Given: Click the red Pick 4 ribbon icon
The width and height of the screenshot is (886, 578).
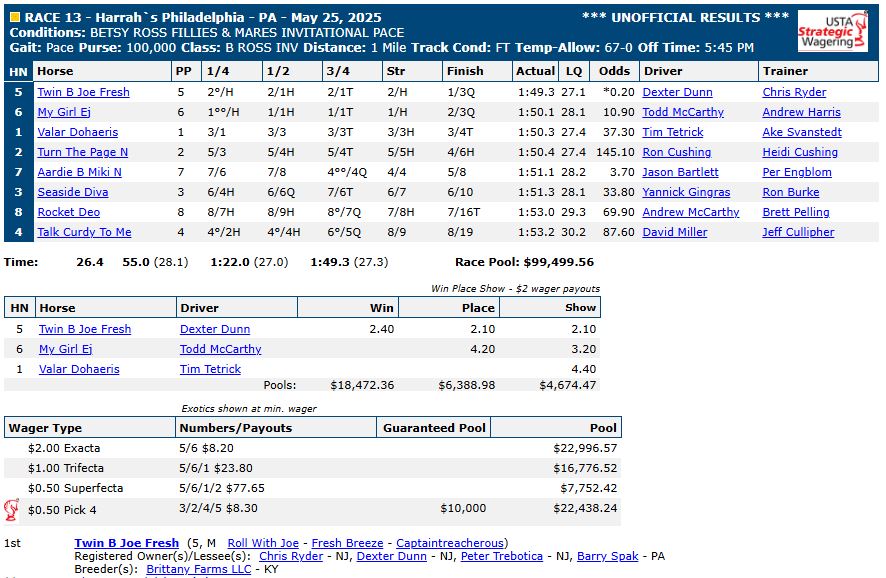Looking at the screenshot, I should click(12, 509).
